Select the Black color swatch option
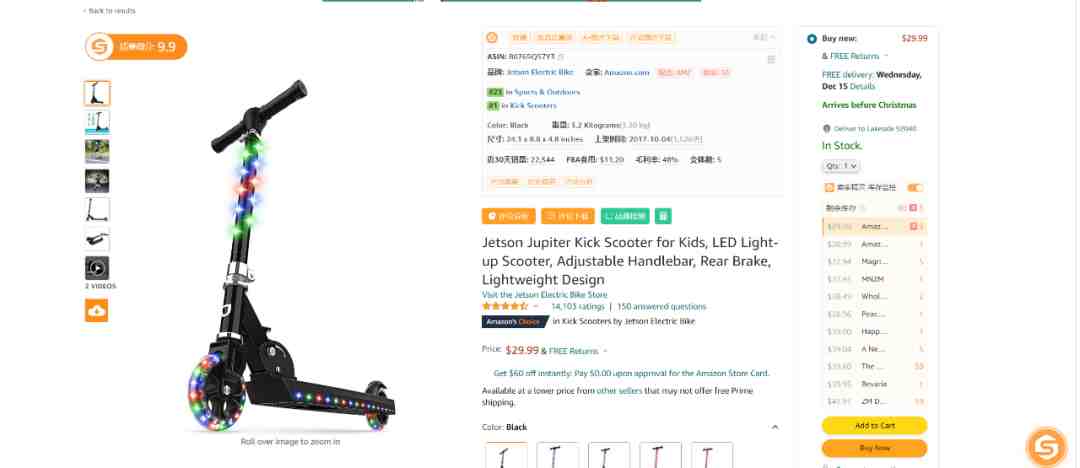Image resolution: width=1080 pixels, height=468 pixels. [x=506, y=456]
